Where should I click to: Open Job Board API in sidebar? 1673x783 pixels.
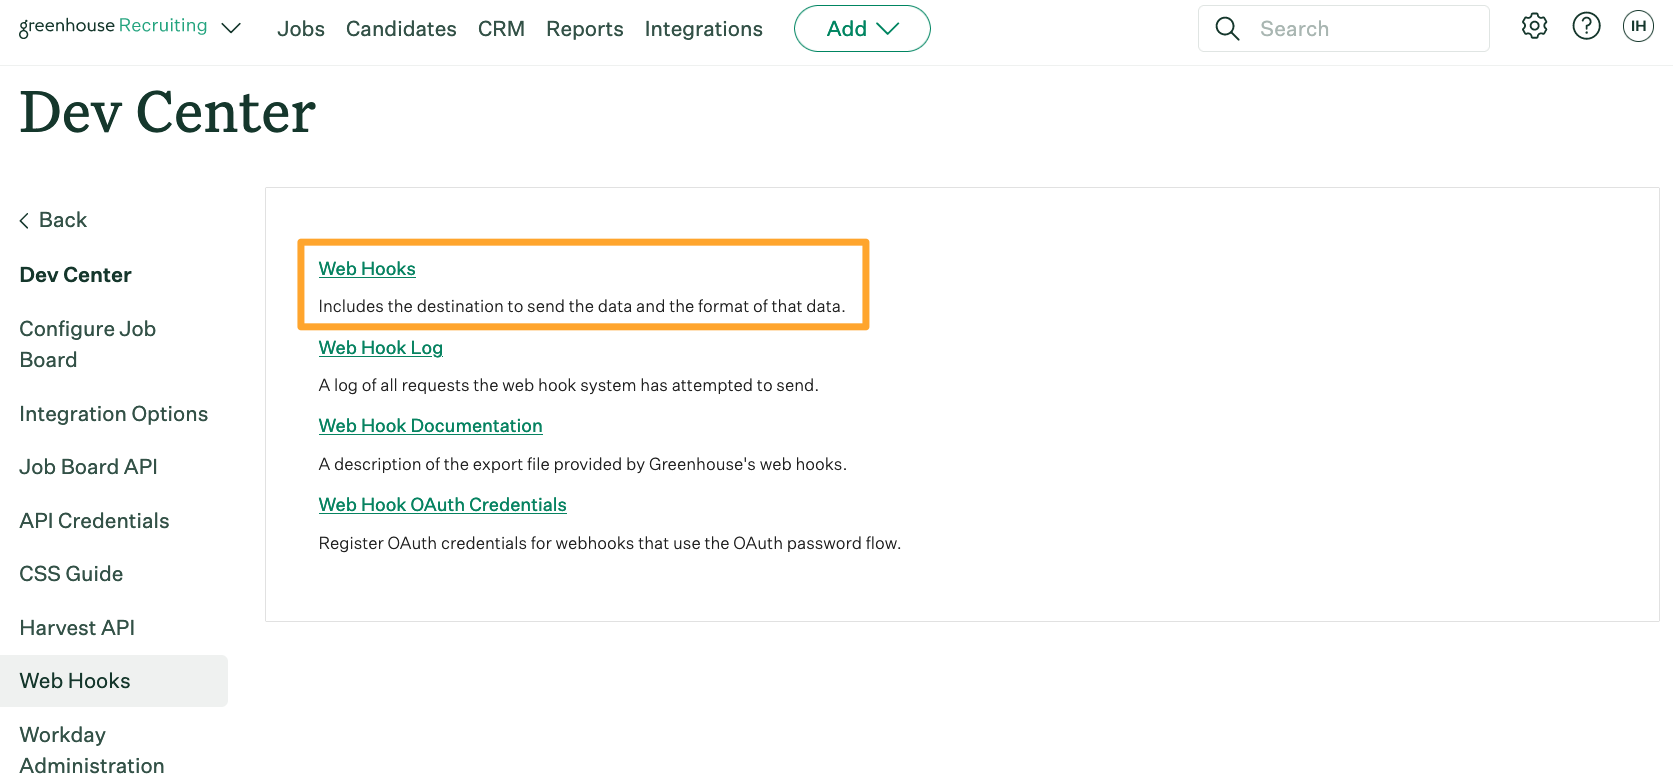(89, 467)
